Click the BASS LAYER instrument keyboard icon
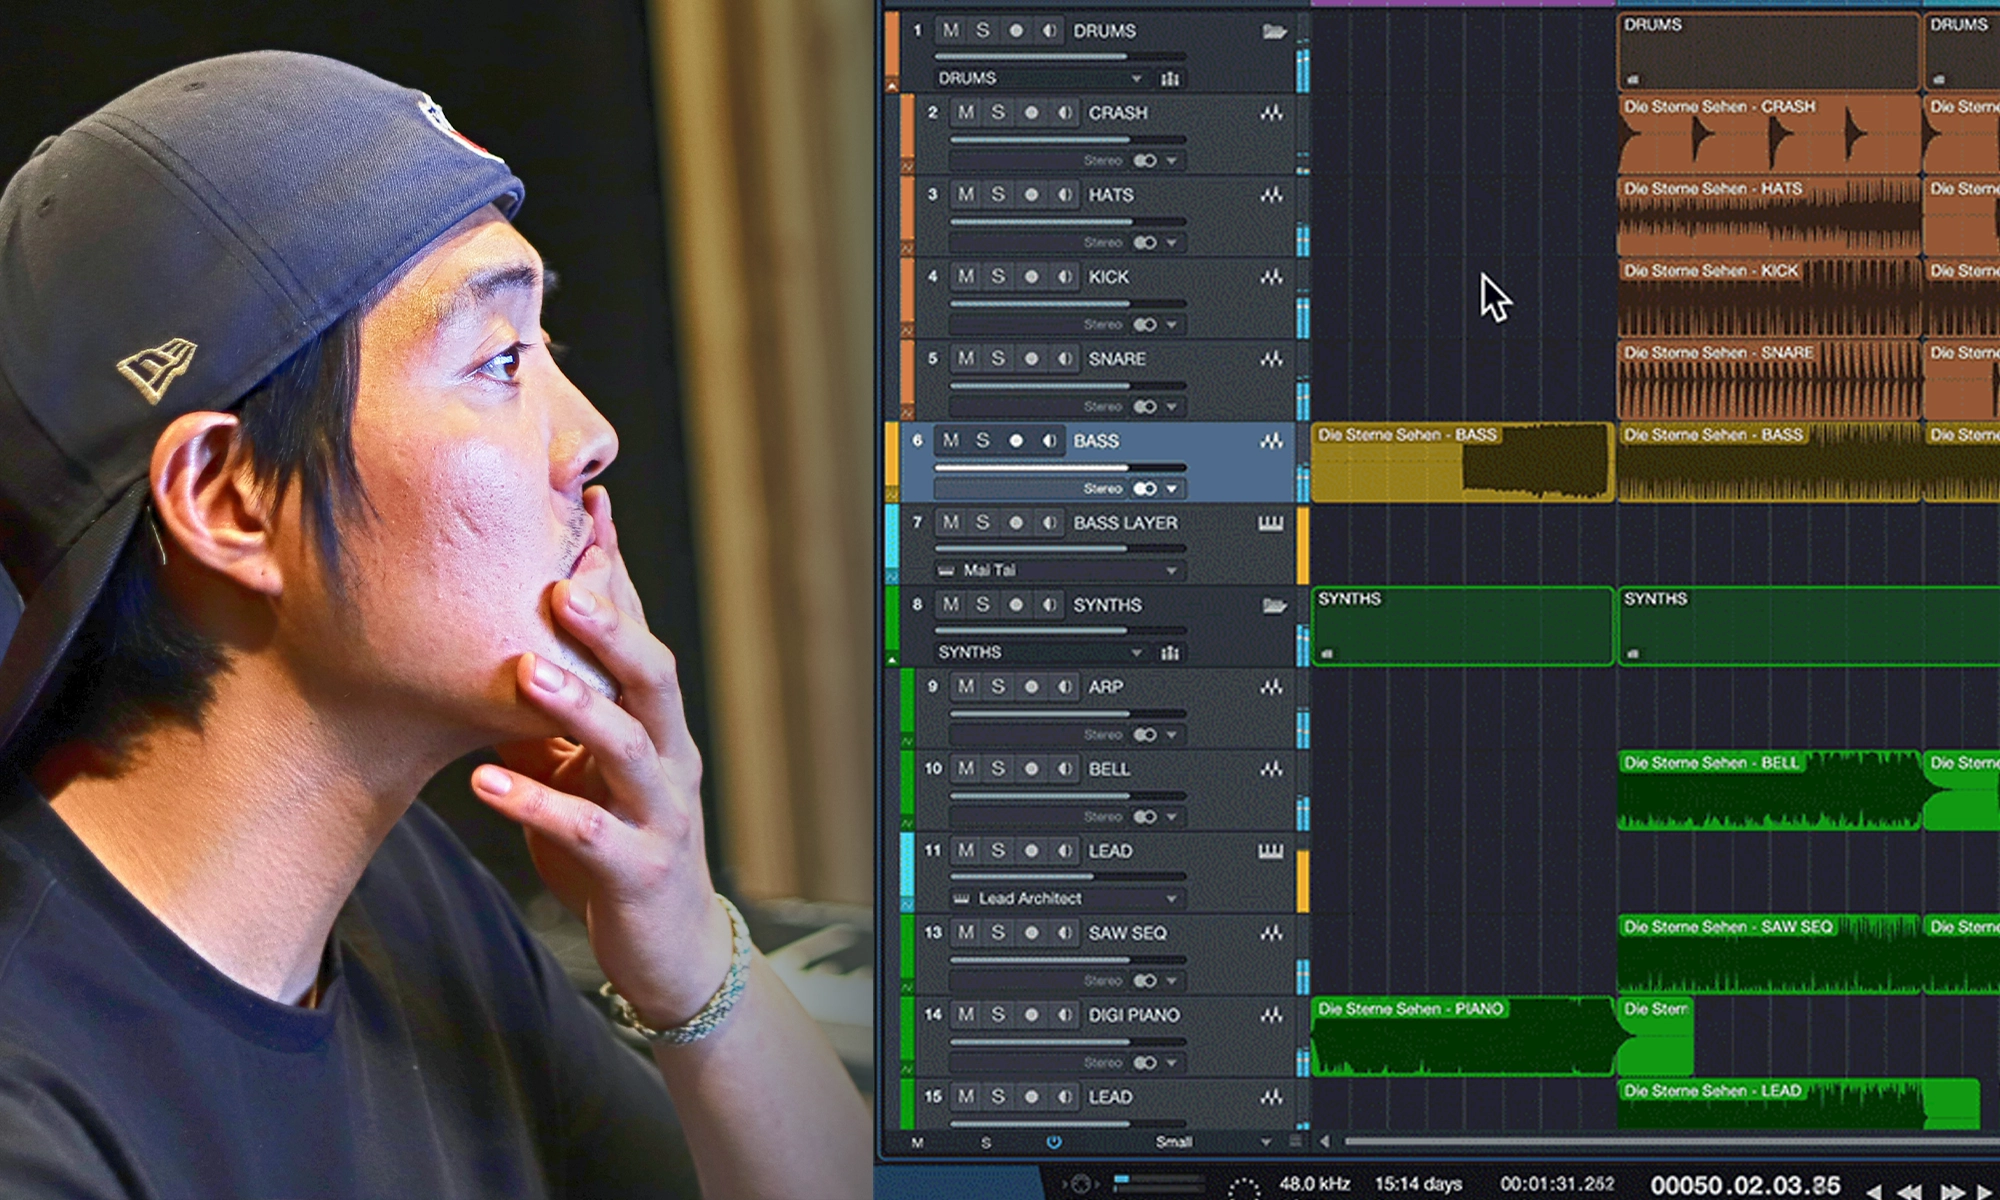The image size is (2000, 1200). [x=1270, y=523]
